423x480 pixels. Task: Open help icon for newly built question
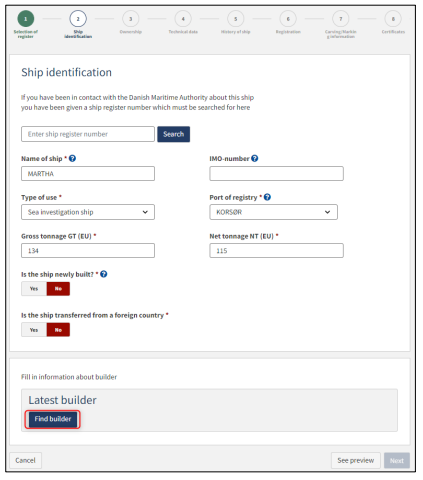pos(104,274)
